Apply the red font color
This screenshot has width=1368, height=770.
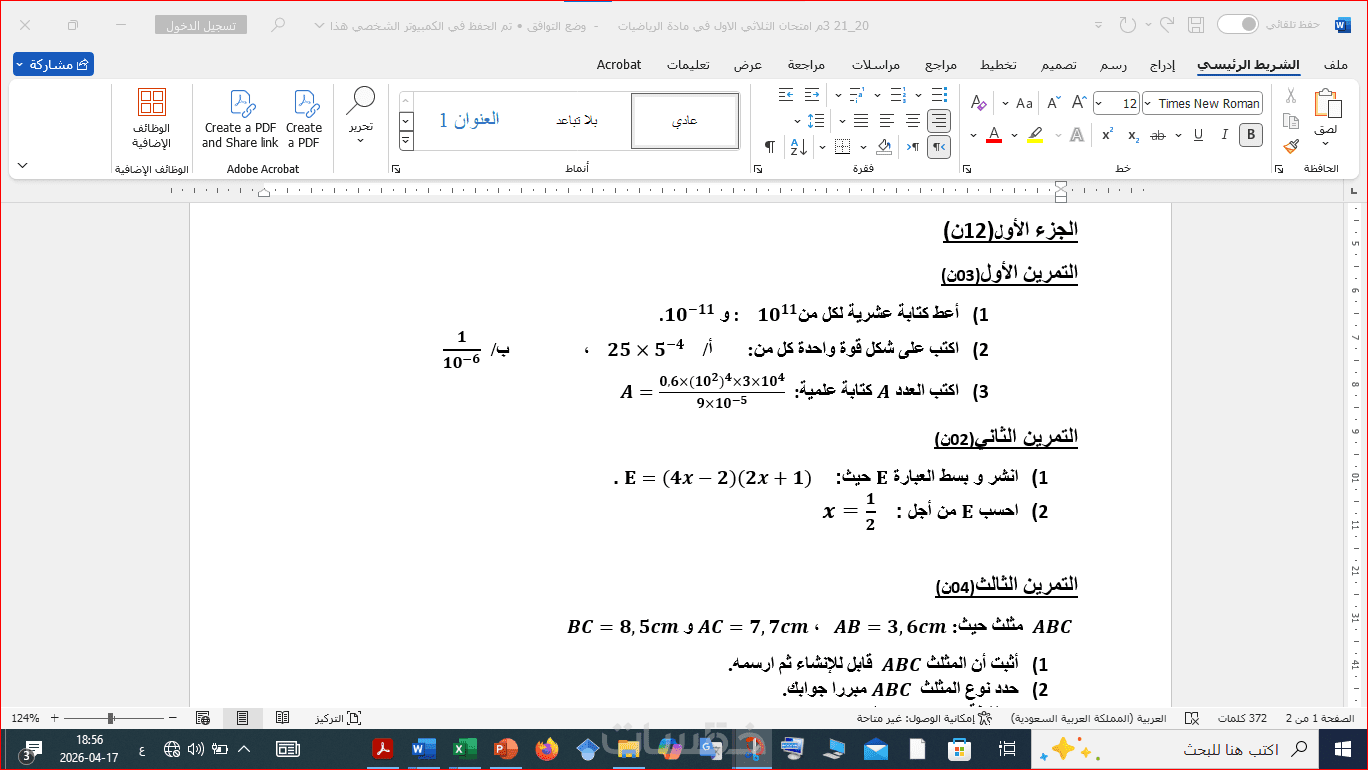[x=993, y=135]
